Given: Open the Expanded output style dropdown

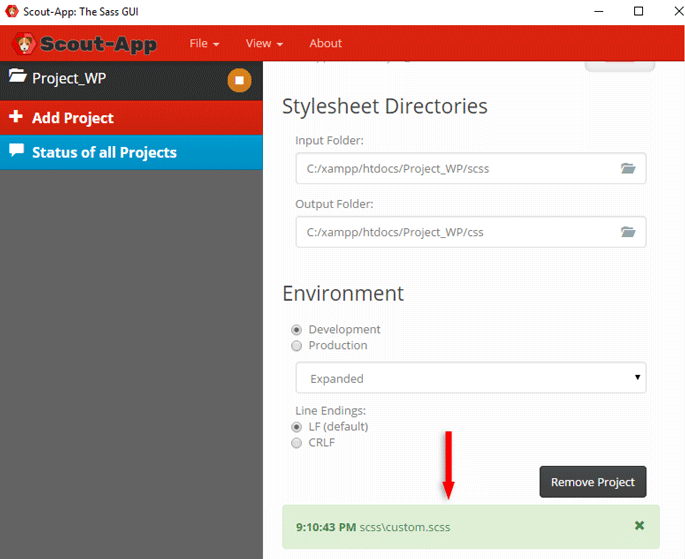Looking at the screenshot, I should pyautogui.click(x=471, y=378).
